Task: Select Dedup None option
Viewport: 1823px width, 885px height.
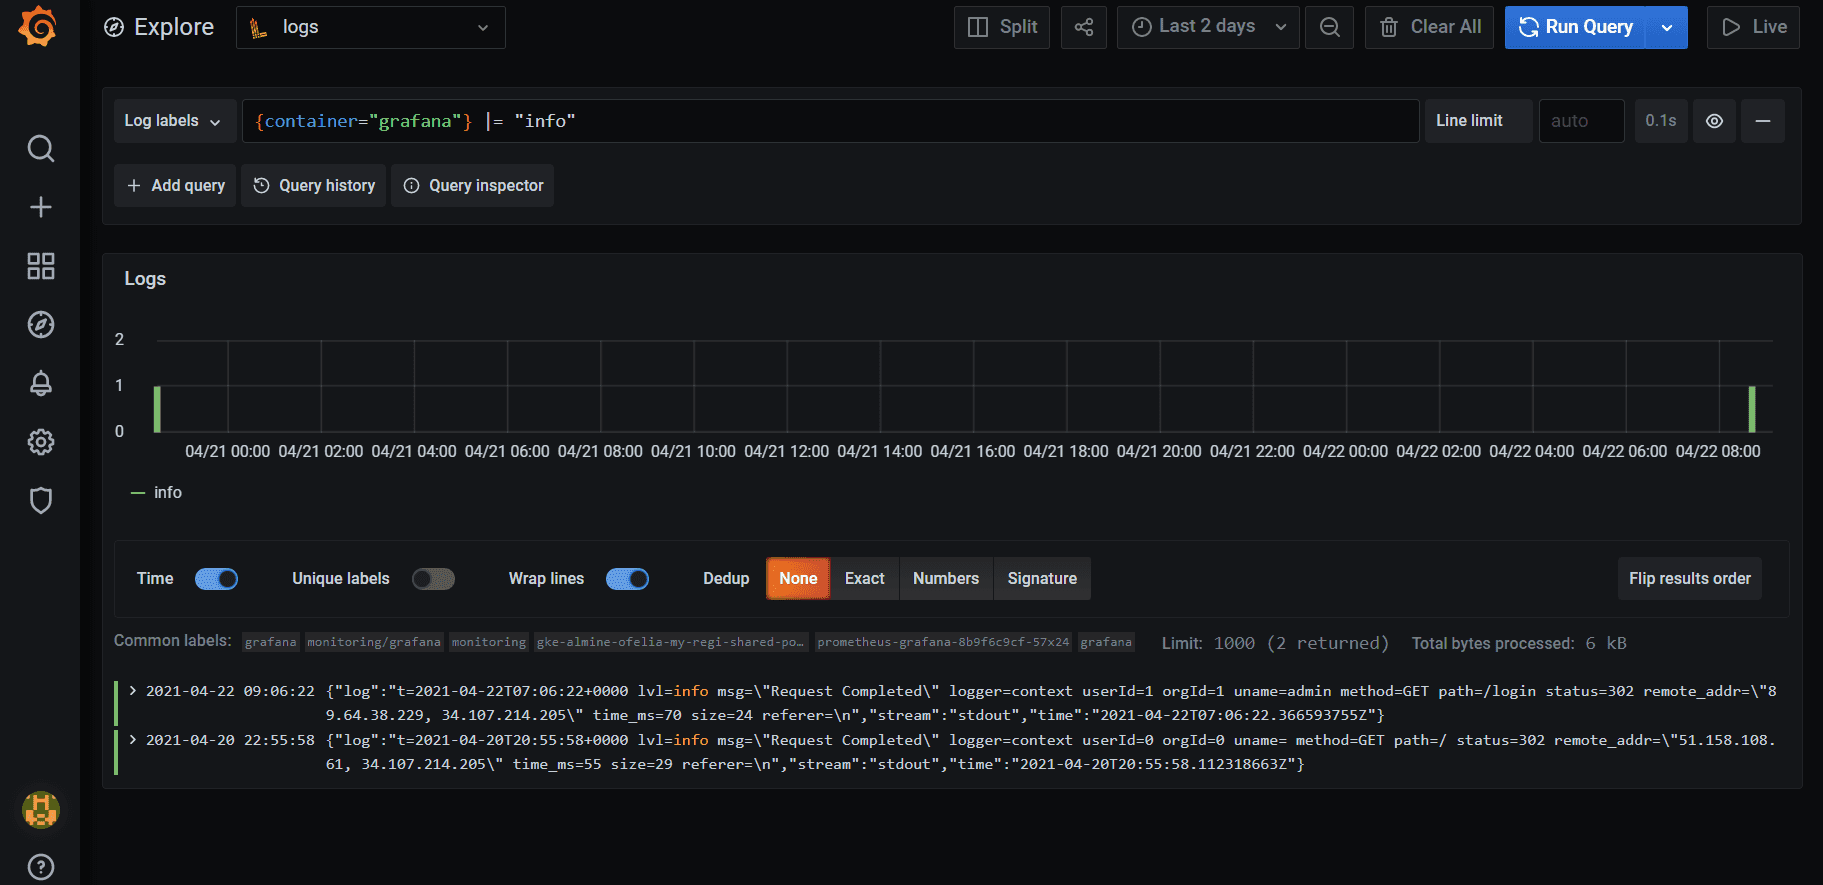Action: 798,579
